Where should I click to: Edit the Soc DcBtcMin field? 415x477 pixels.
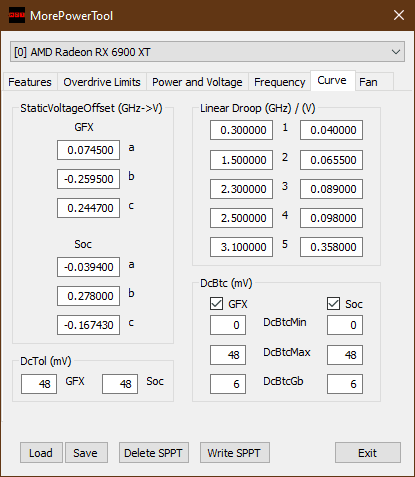click(345, 325)
